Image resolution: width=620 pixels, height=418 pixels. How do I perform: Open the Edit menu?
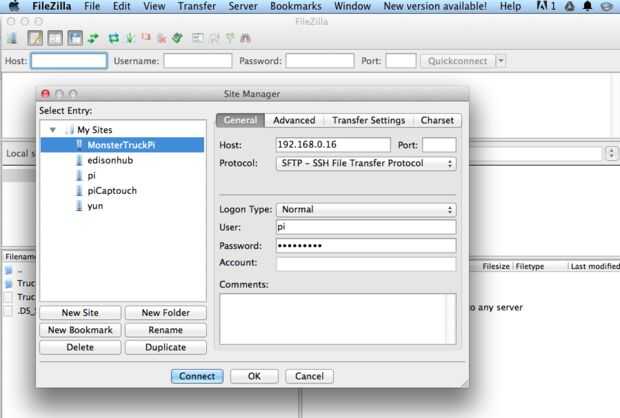(121, 6)
